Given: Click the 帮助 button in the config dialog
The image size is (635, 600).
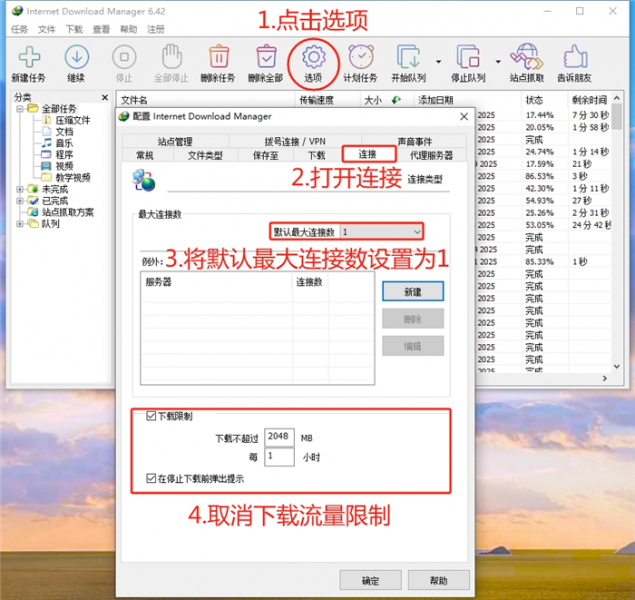Looking at the screenshot, I should 439,581.
